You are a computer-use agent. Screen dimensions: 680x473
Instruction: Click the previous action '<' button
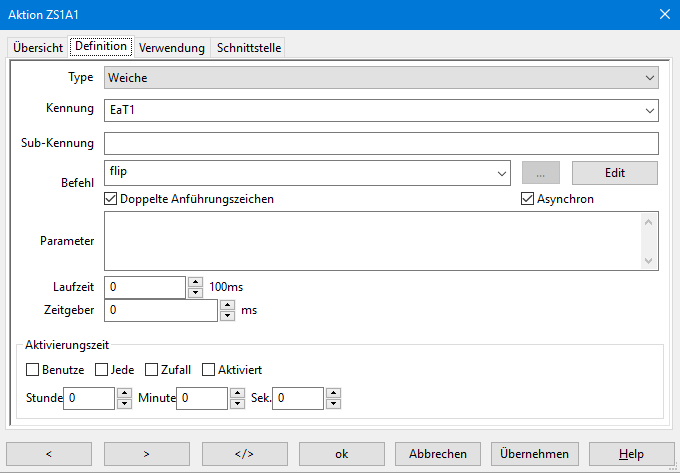pos(48,453)
